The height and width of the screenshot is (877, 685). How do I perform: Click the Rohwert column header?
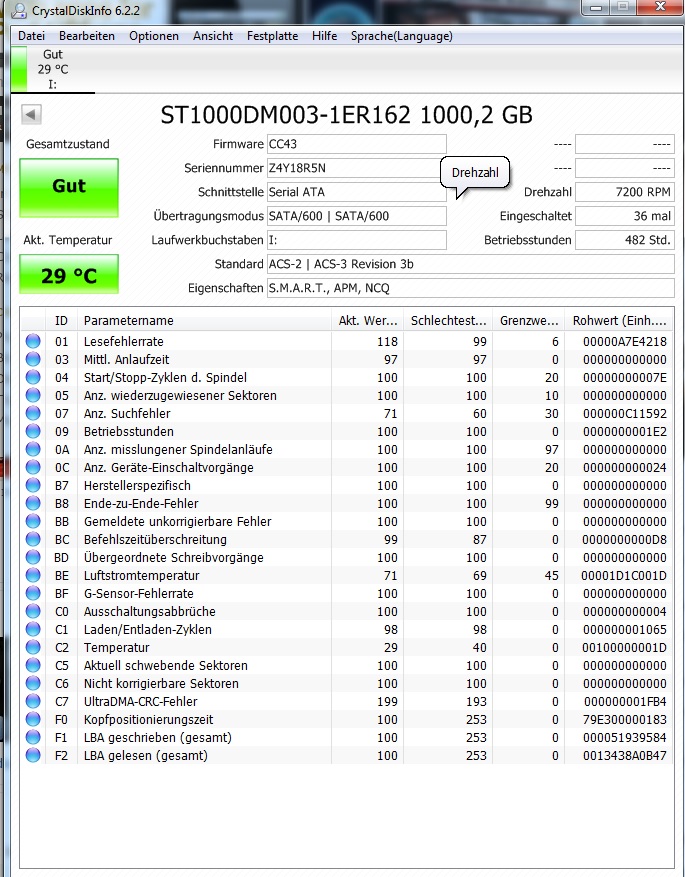619,320
